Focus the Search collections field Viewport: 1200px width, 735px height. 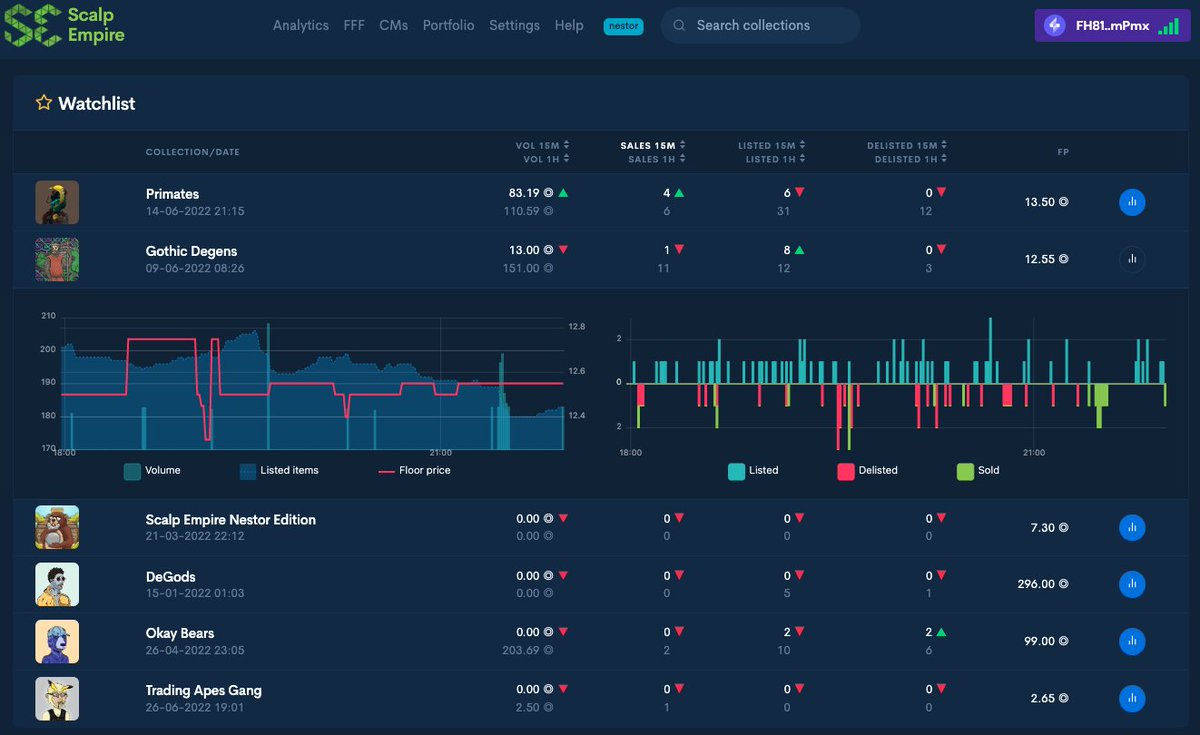click(760, 25)
